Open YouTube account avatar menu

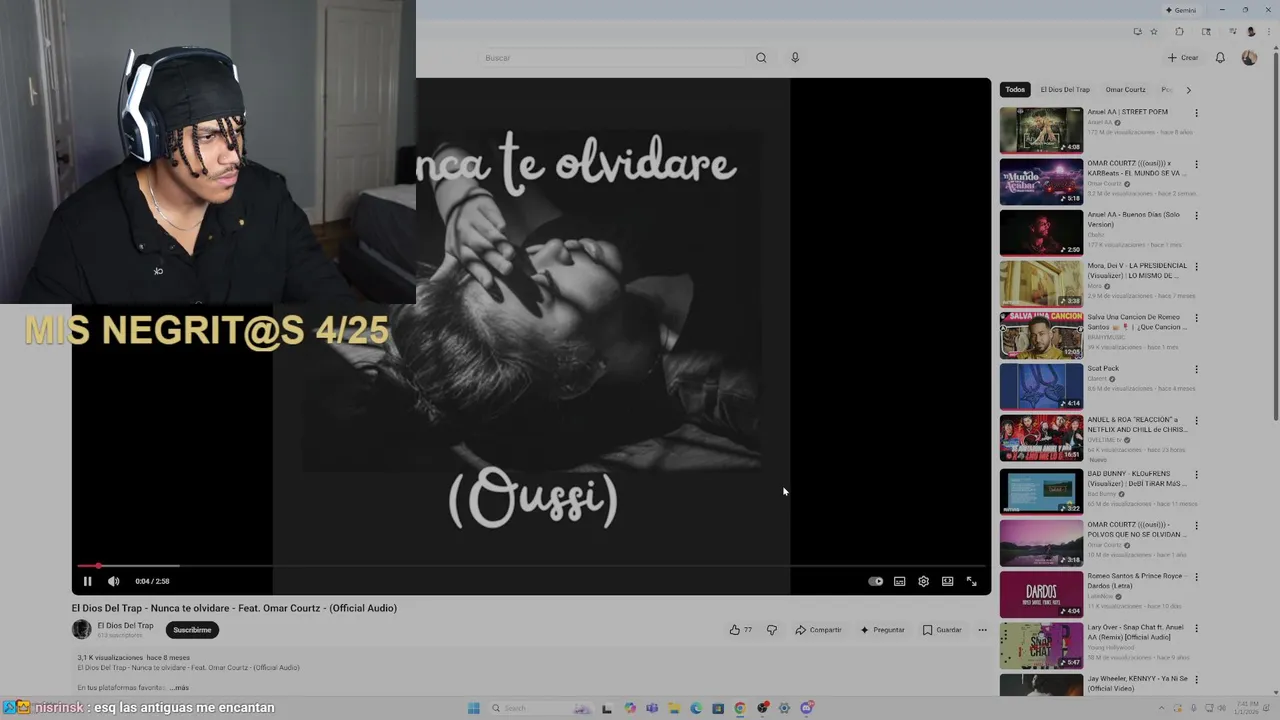[x=1249, y=58]
